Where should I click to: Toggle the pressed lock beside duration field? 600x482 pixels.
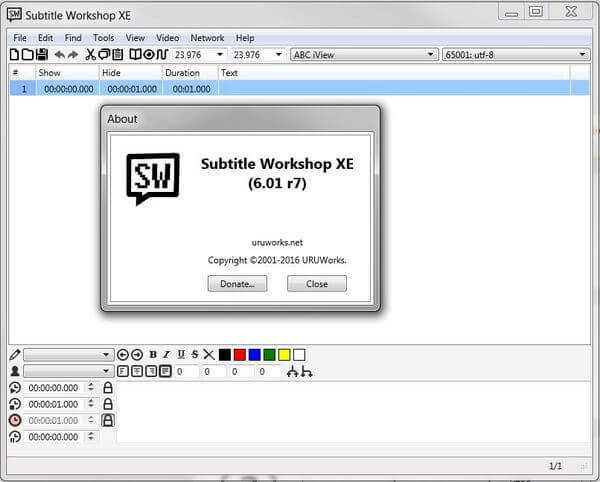[x=108, y=420]
